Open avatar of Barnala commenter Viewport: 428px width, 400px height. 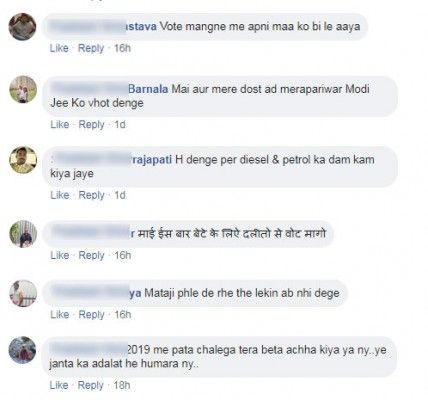[23, 89]
